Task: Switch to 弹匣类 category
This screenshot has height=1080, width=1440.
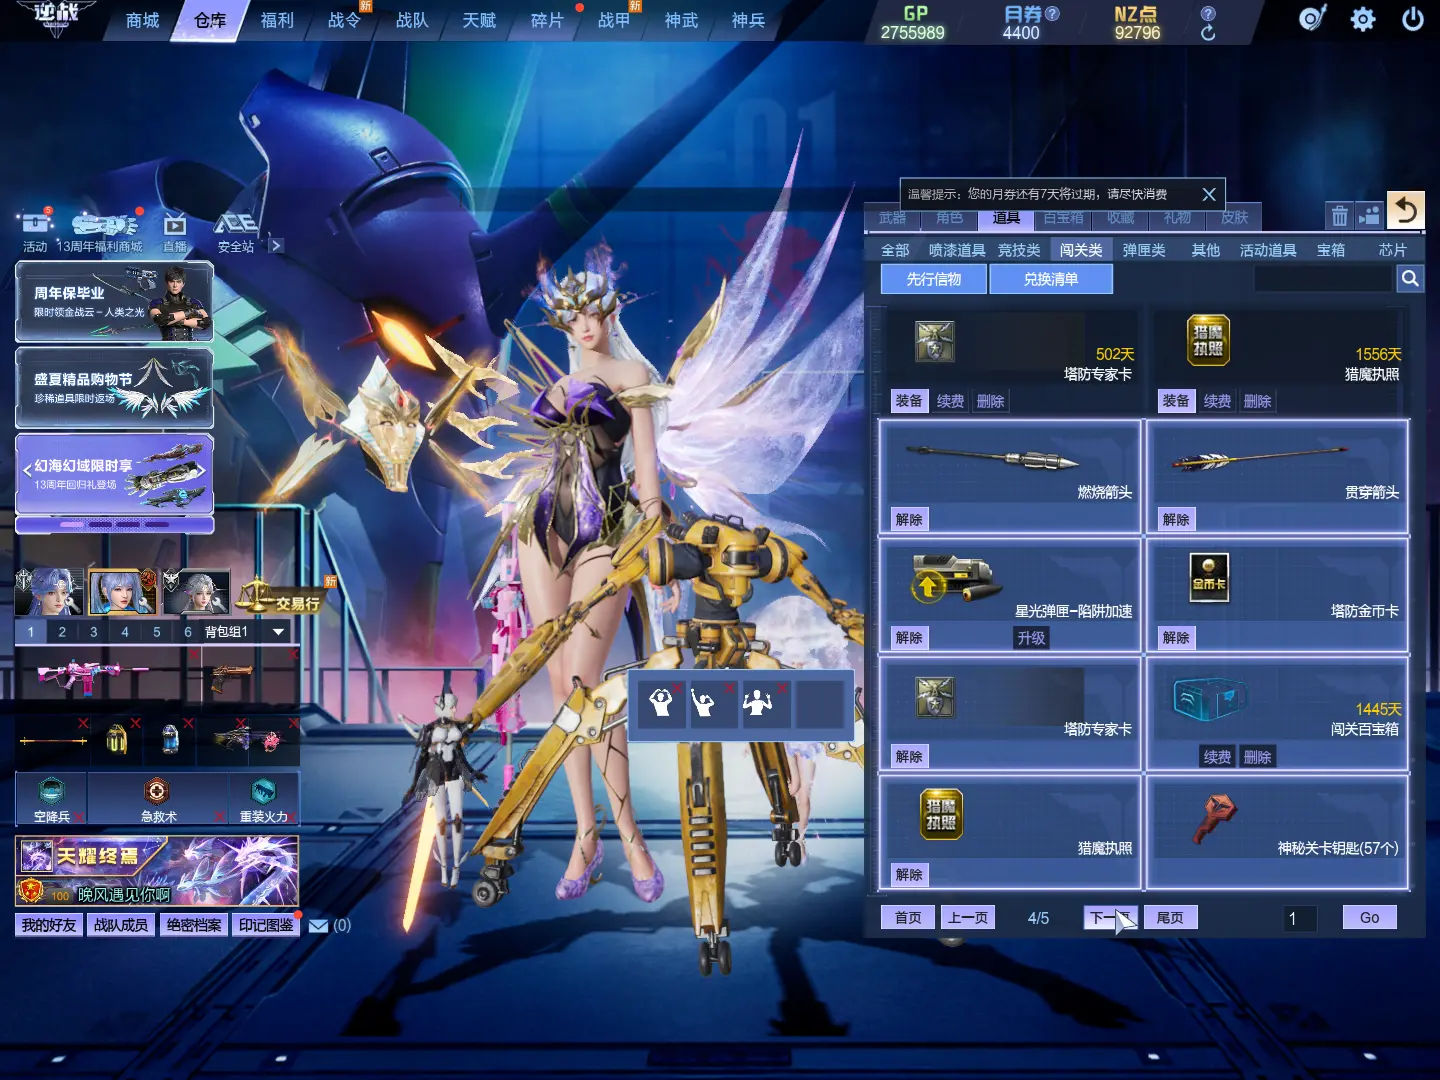Action: 1144,250
